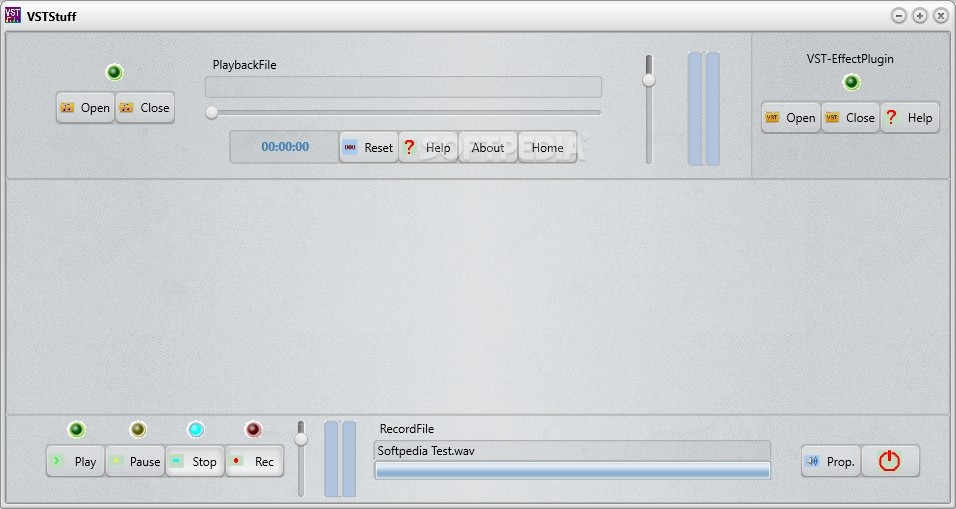
Task: Close the VSTStuff window
Action: click(x=940, y=16)
